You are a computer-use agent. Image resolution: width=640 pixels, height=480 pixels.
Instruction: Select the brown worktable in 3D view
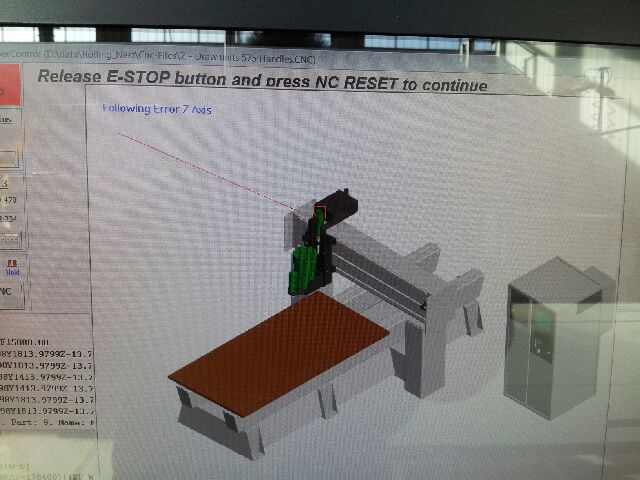tap(282, 353)
